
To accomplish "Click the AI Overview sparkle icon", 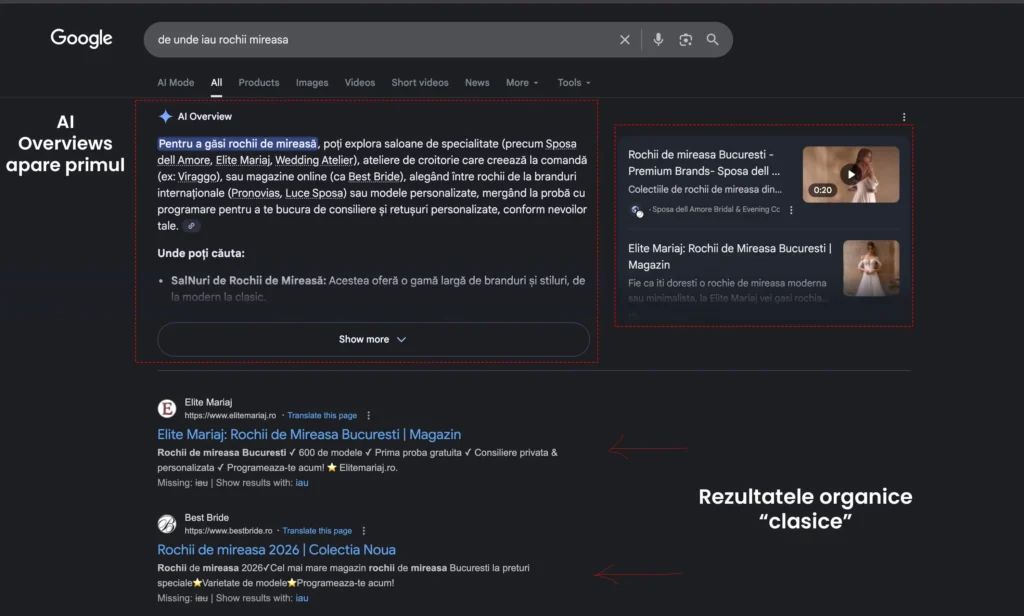I will [x=165, y=116].
